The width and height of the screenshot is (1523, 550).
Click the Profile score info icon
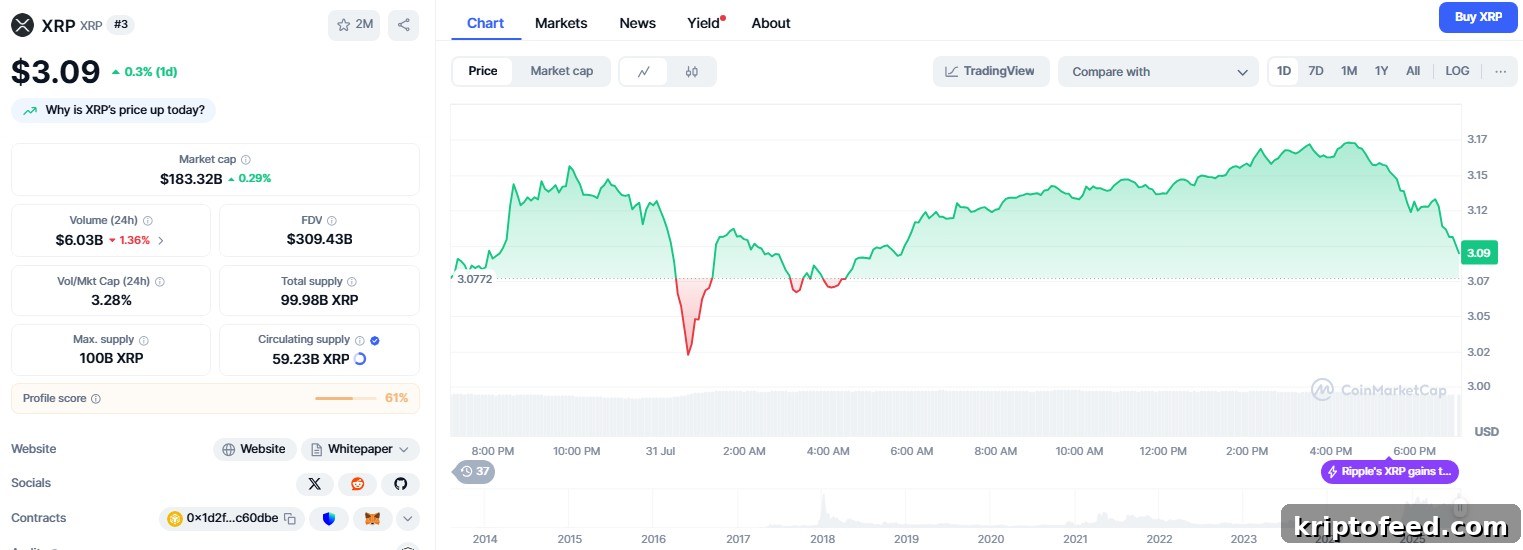click(96, 399)
